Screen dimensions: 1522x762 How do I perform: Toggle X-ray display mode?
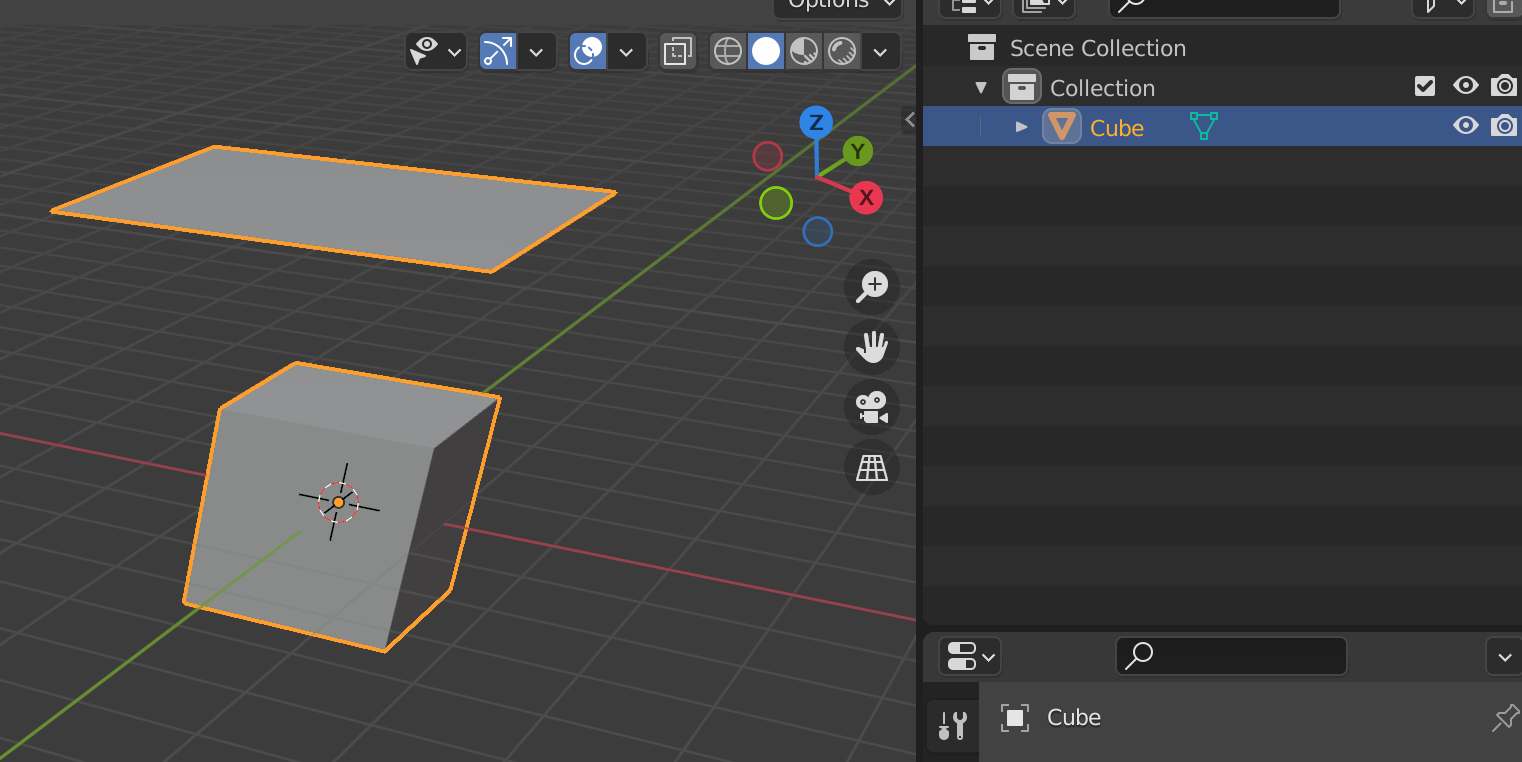pos(678,51)
